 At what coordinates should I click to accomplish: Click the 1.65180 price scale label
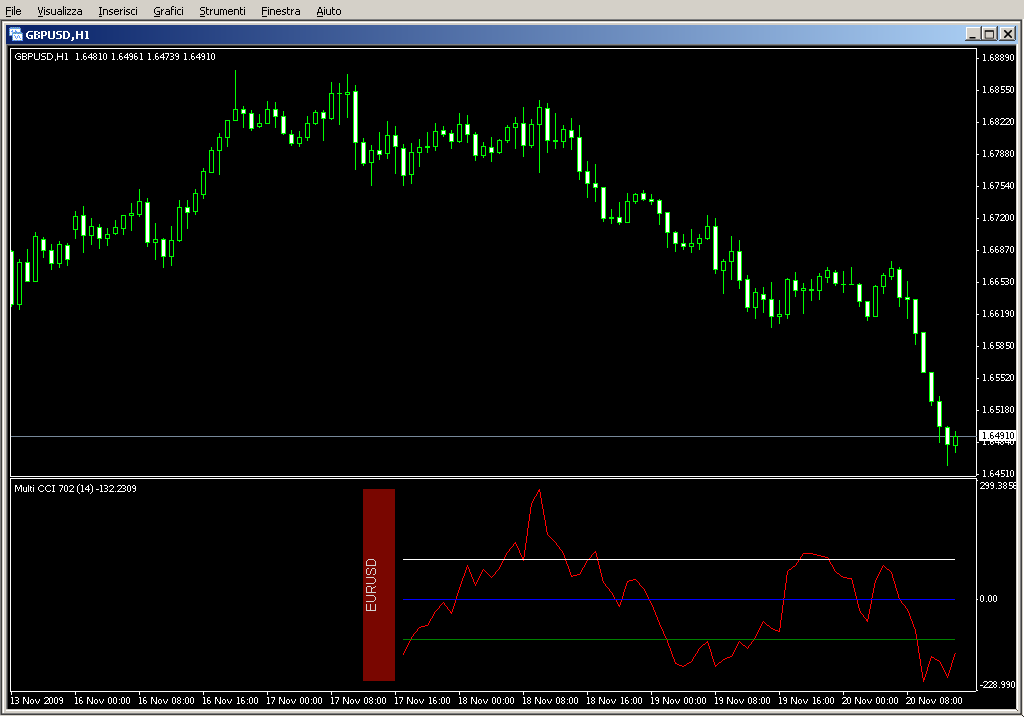click(x=999, y=409)
